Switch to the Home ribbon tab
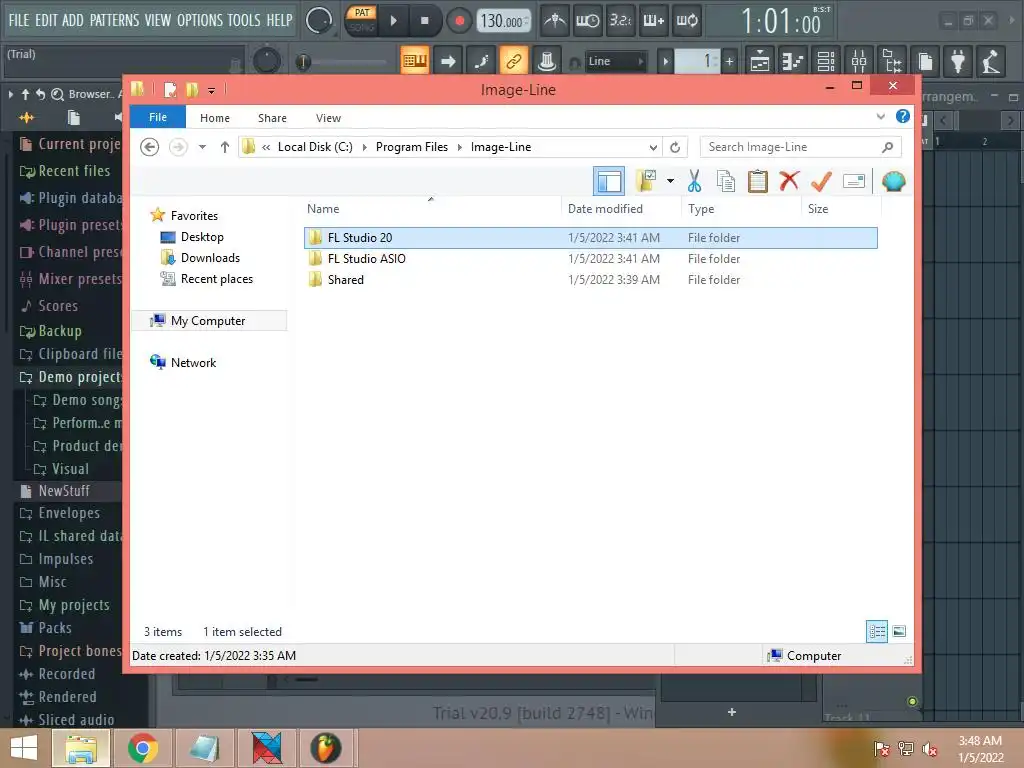The image size is (1024, 768). (x=214, y=118)
